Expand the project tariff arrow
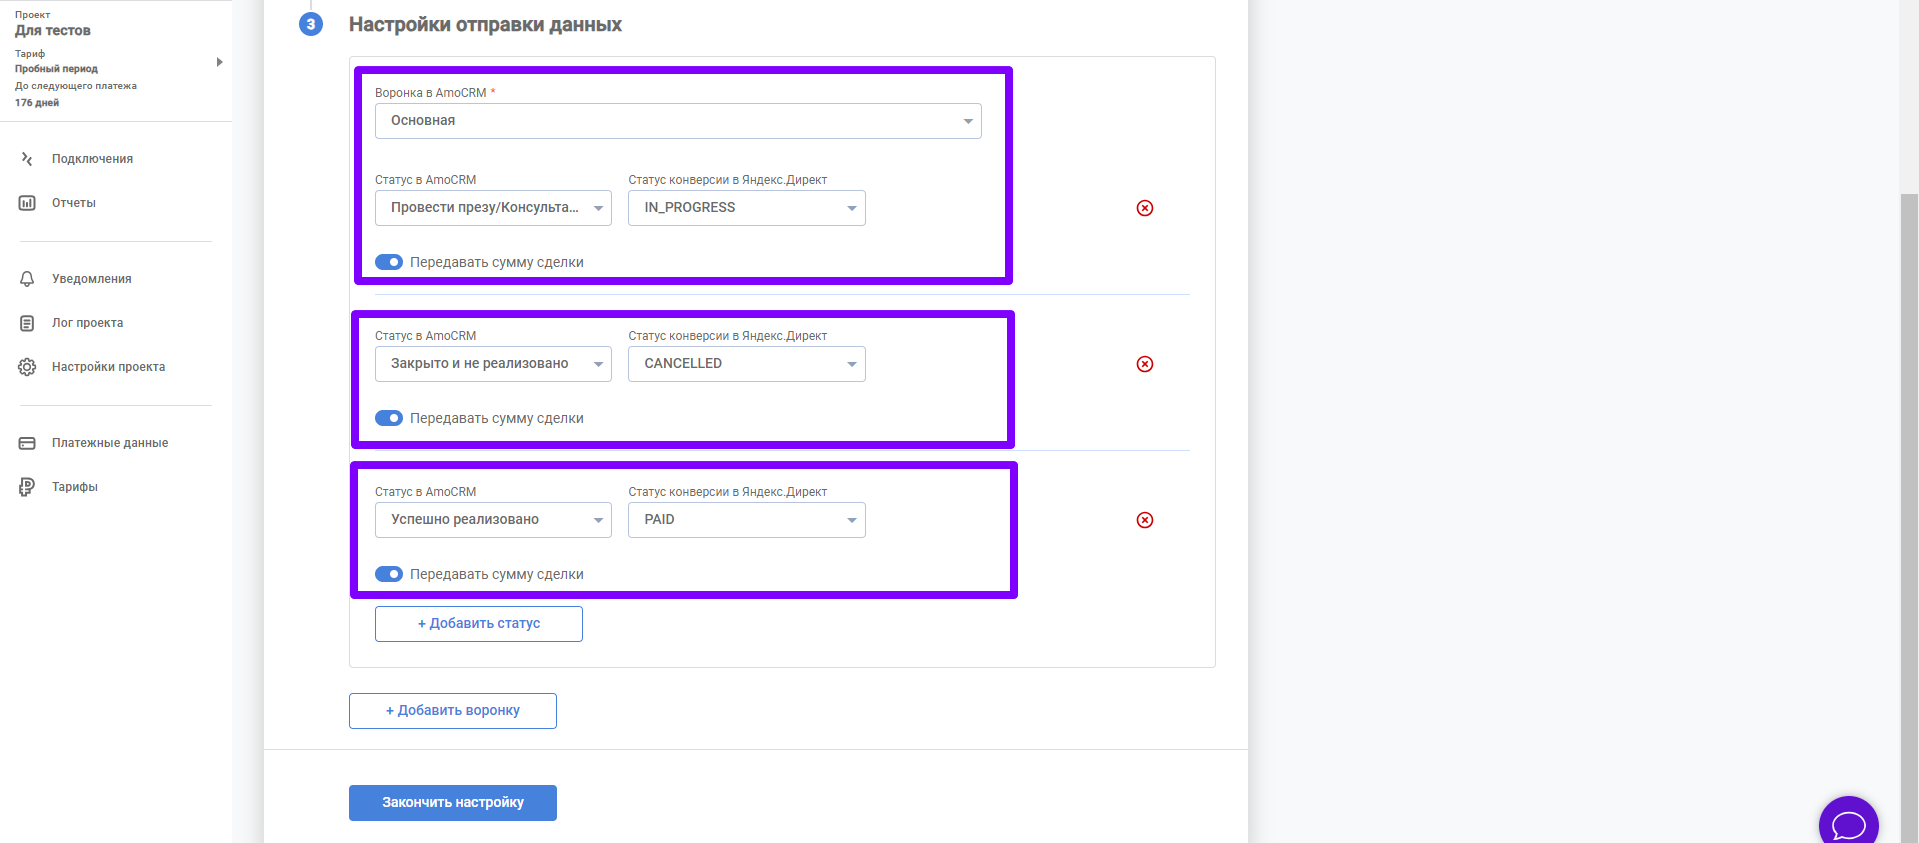This screenshot has height=843, width=1919. [219, 62]
